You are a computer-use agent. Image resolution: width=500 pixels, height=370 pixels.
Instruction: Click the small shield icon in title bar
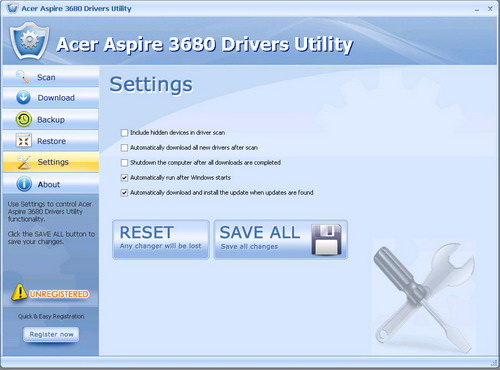(x=12, y=8)
